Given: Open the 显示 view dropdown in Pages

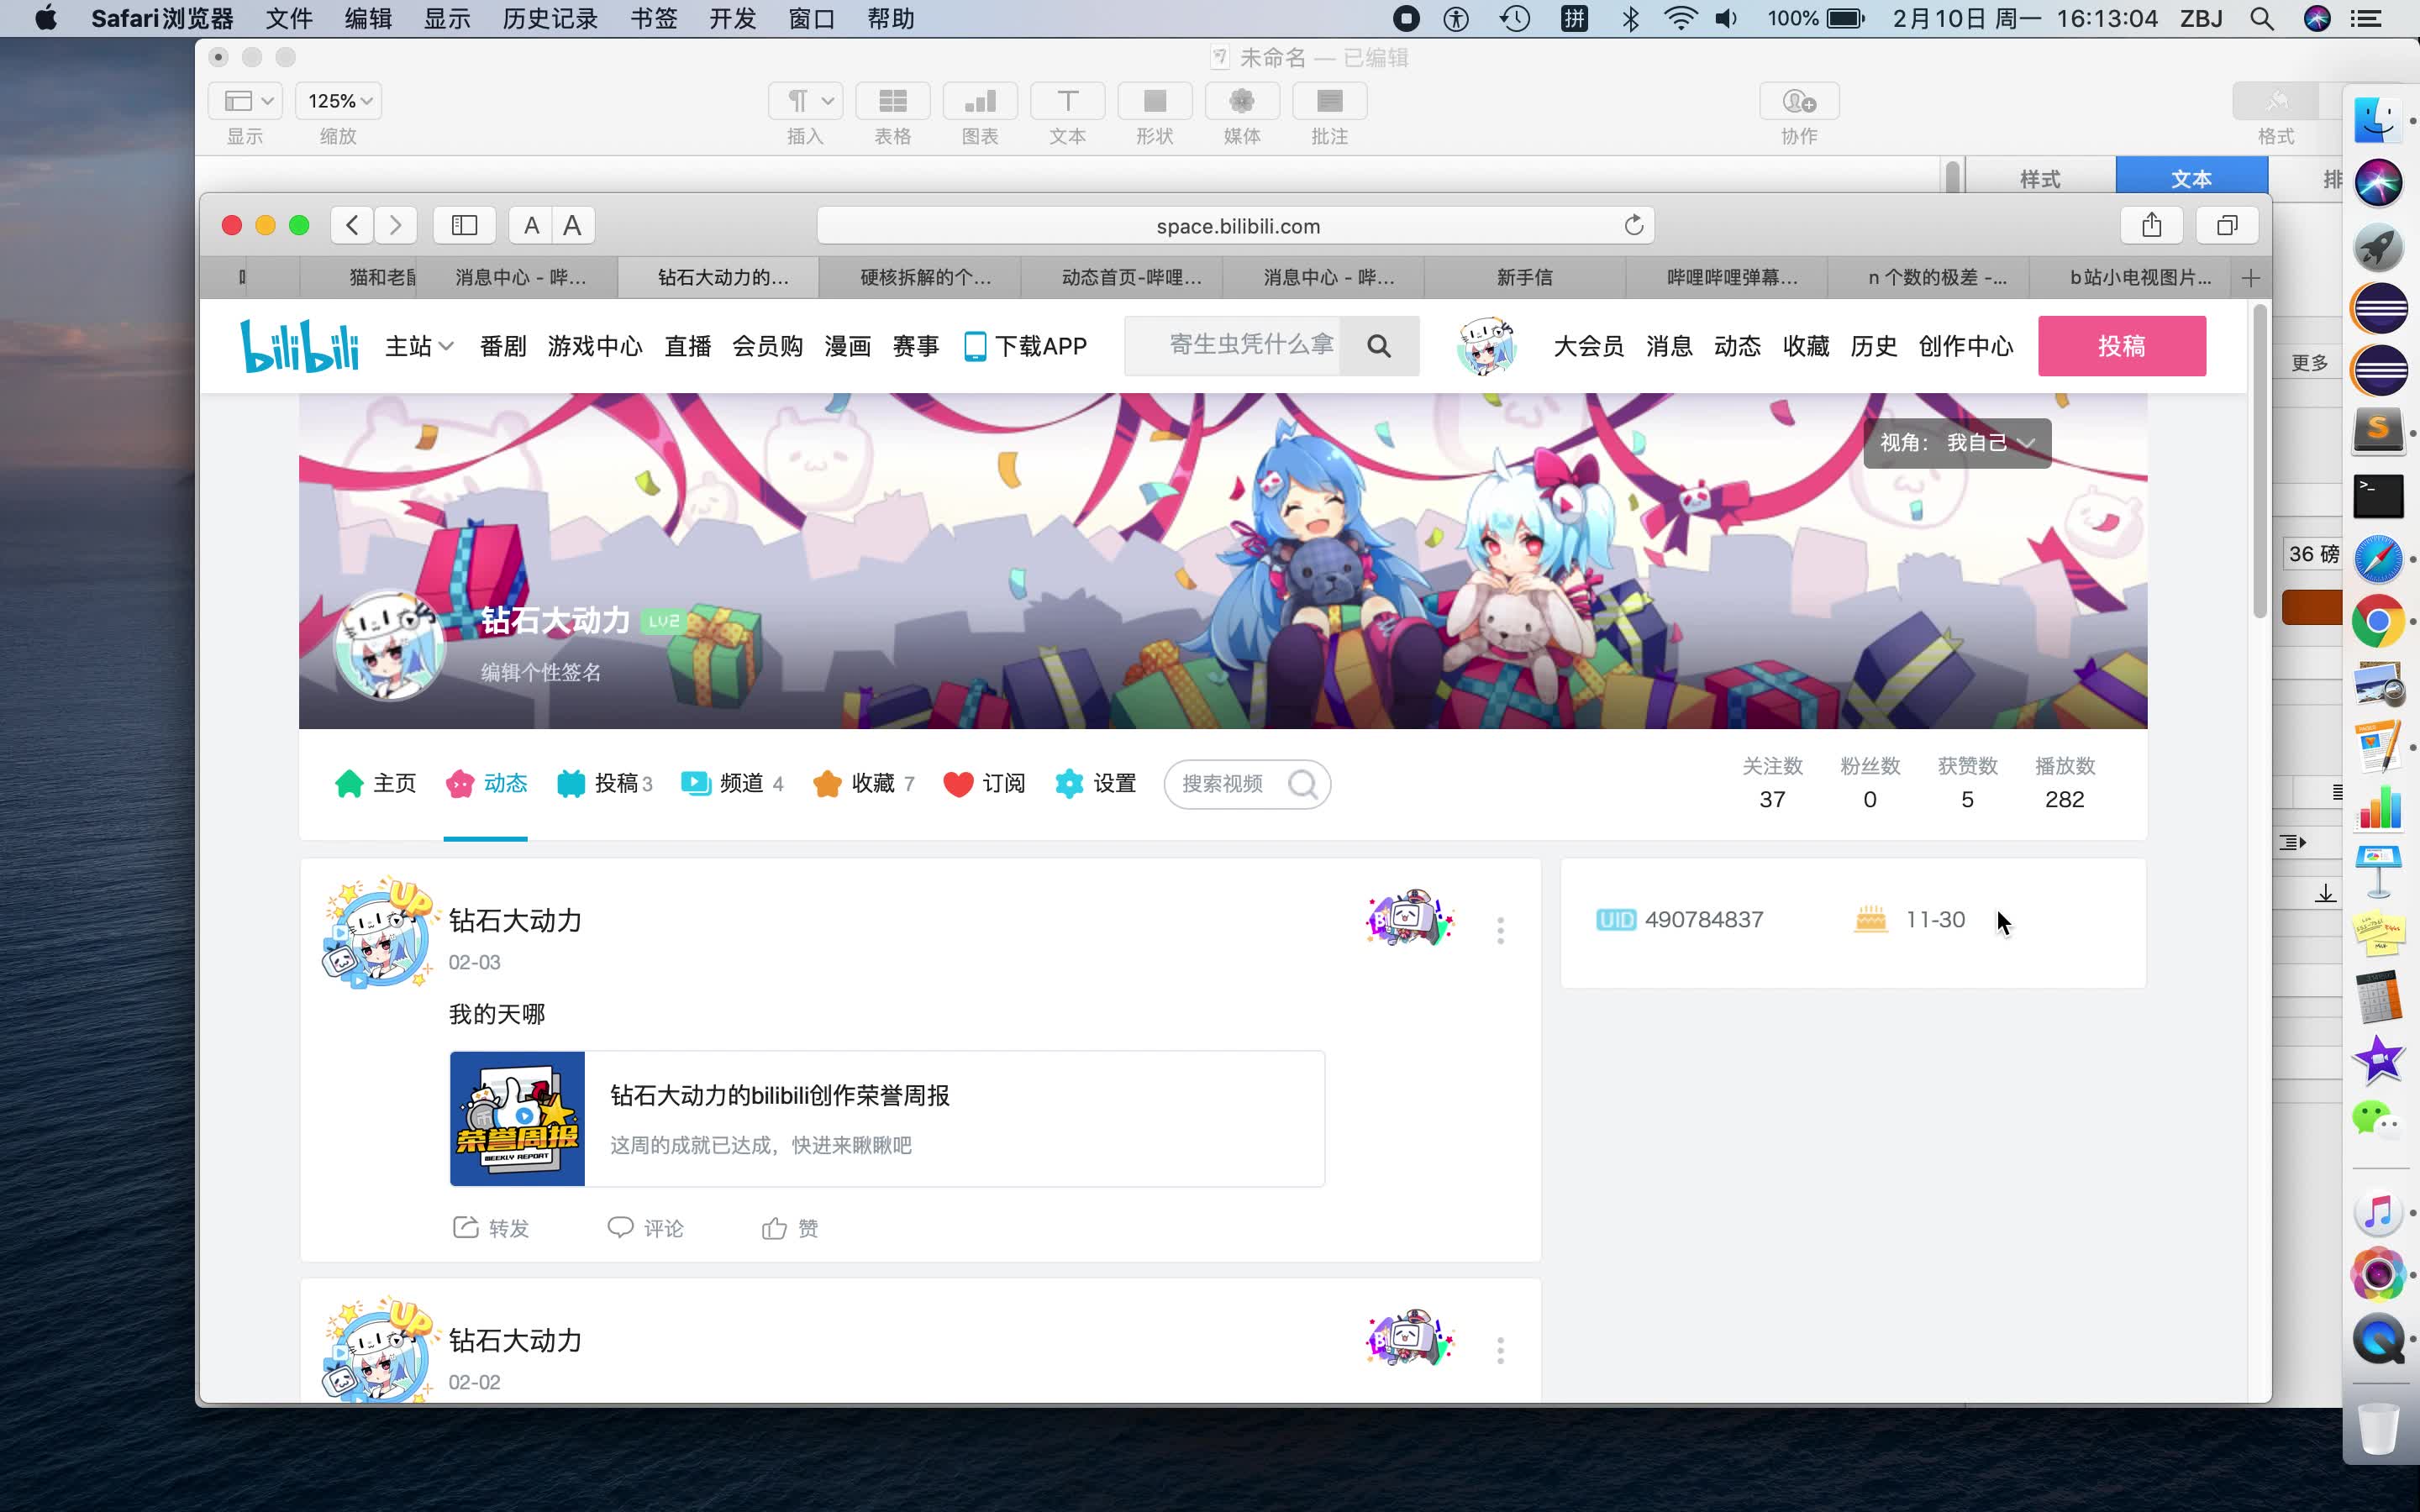Looking at the screenshot, I should coord(246,101).
